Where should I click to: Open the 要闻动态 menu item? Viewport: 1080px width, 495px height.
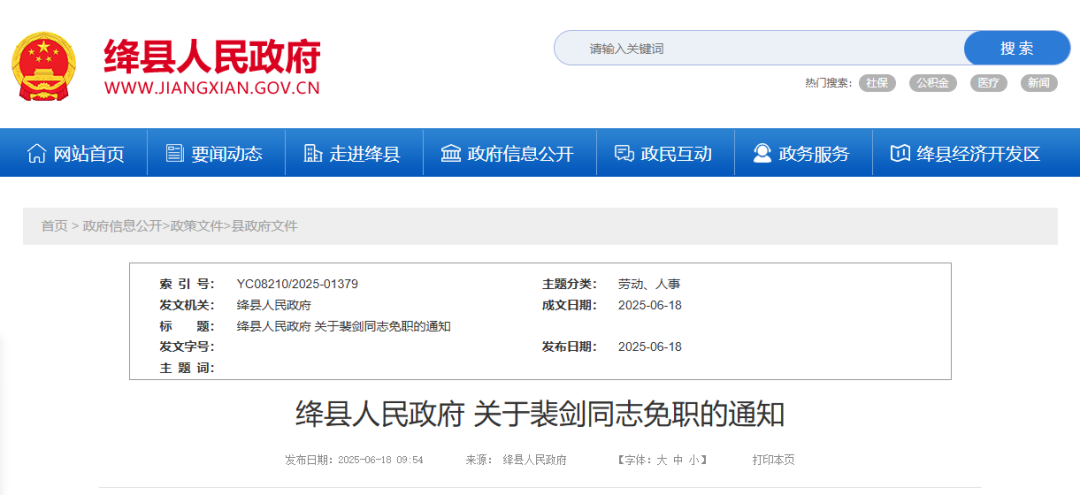pyautogui.click(x=227, y=154)
